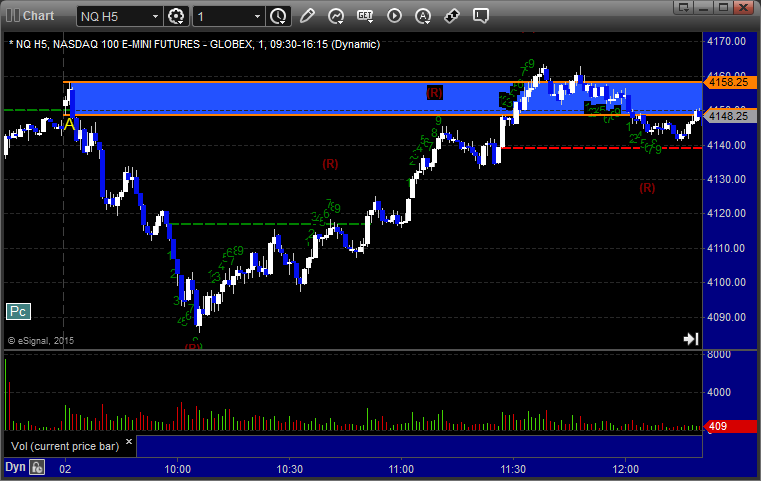Click the yellow A marker on chart
Image resolution: width=761 pixels, height=481 pixels.
point(69,125)
